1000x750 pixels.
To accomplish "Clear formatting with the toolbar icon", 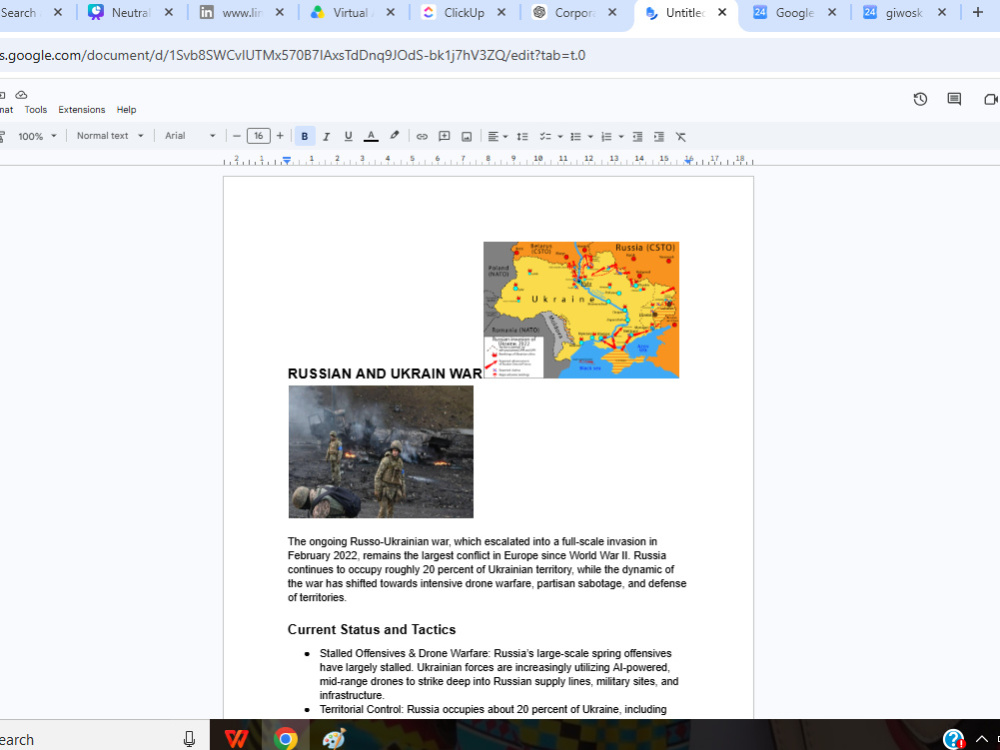I will (680, 136).
